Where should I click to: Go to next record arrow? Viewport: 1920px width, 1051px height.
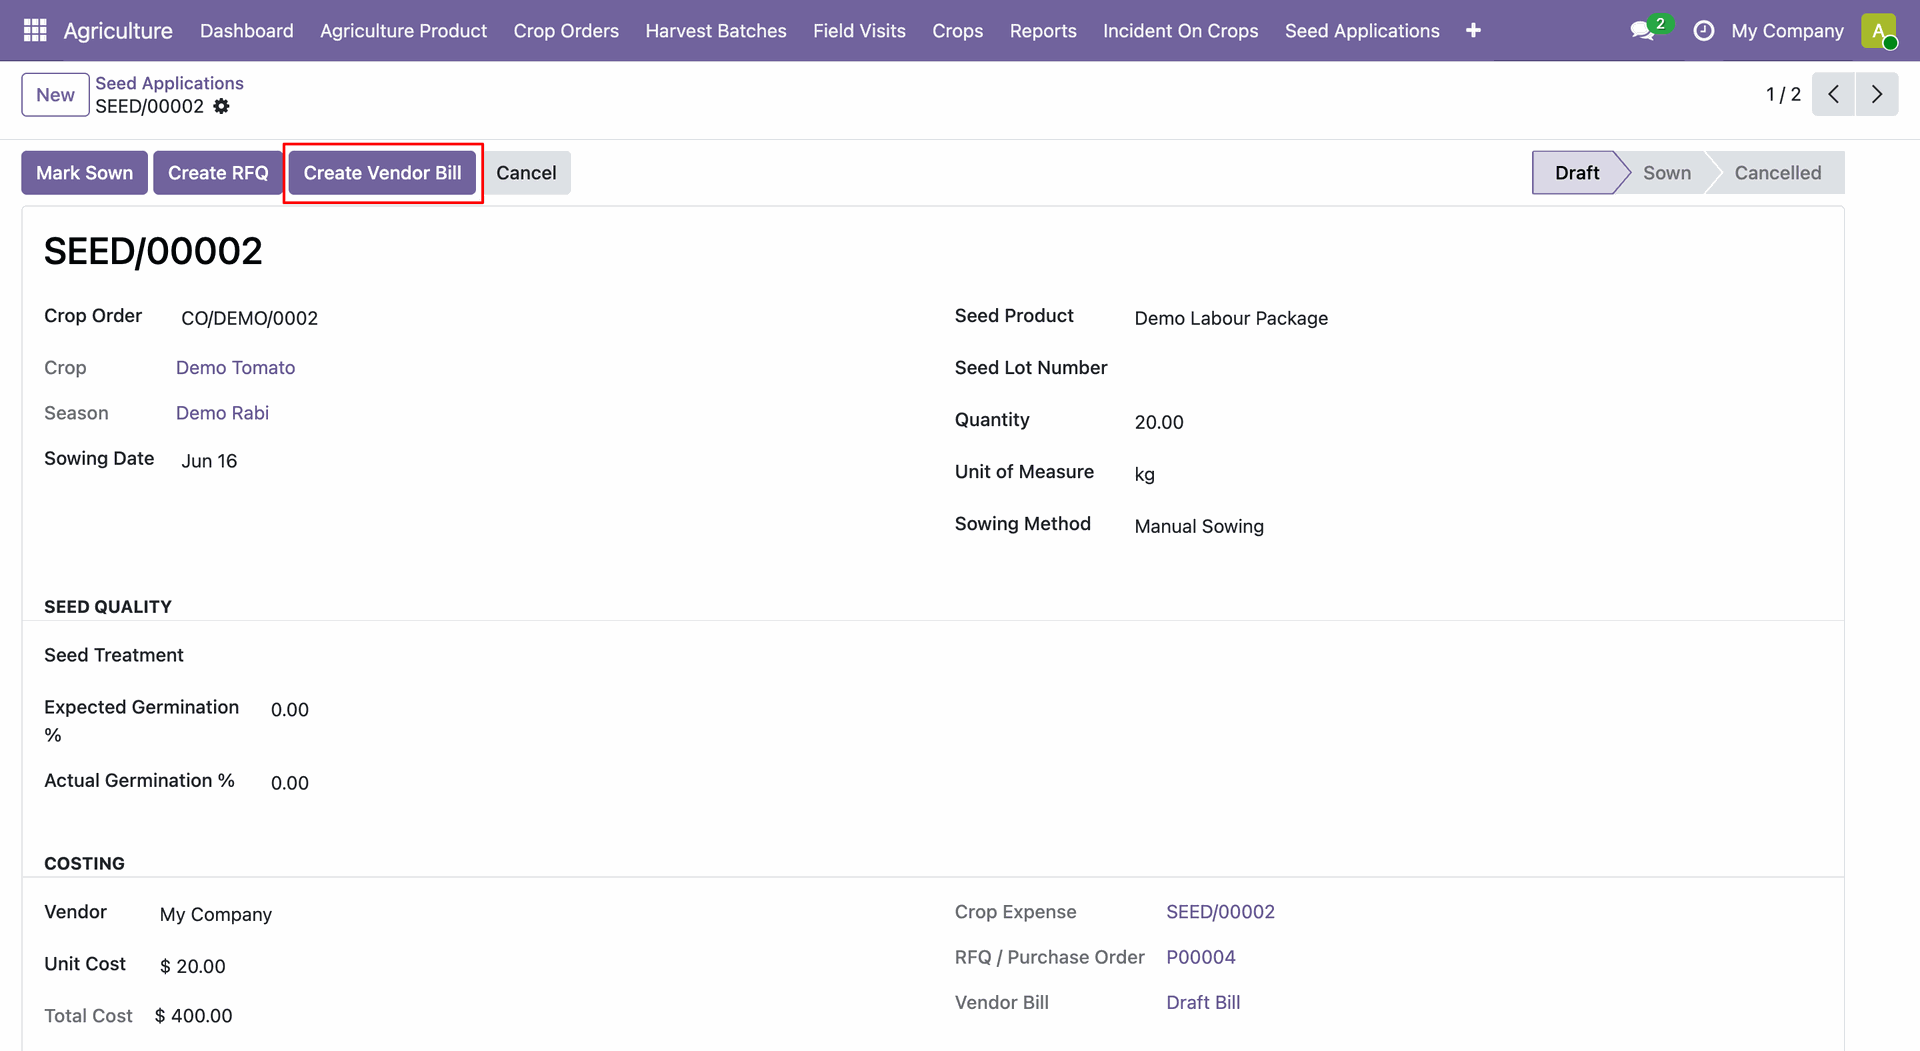[1877, 94]
